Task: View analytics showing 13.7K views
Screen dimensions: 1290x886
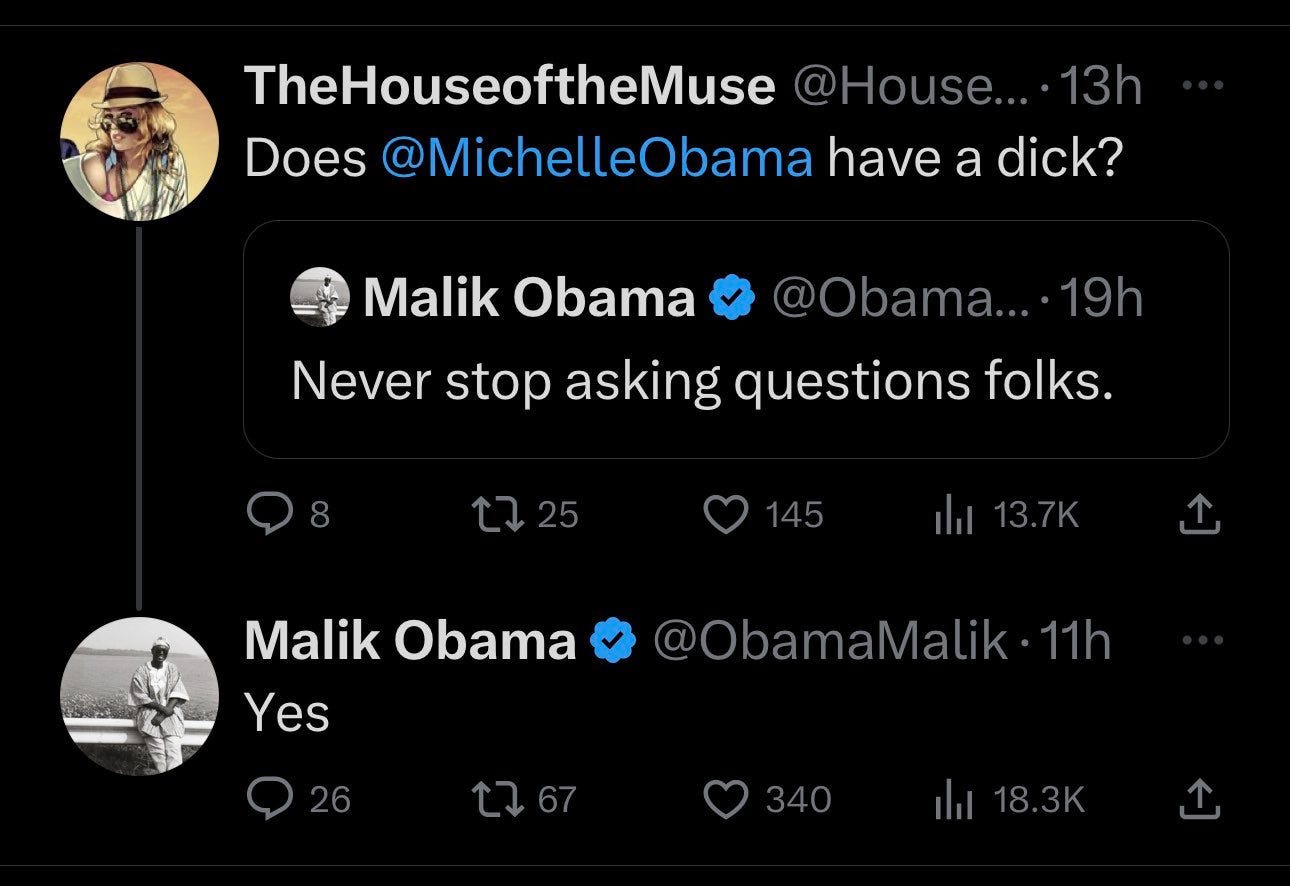Action: point(1006,515)
